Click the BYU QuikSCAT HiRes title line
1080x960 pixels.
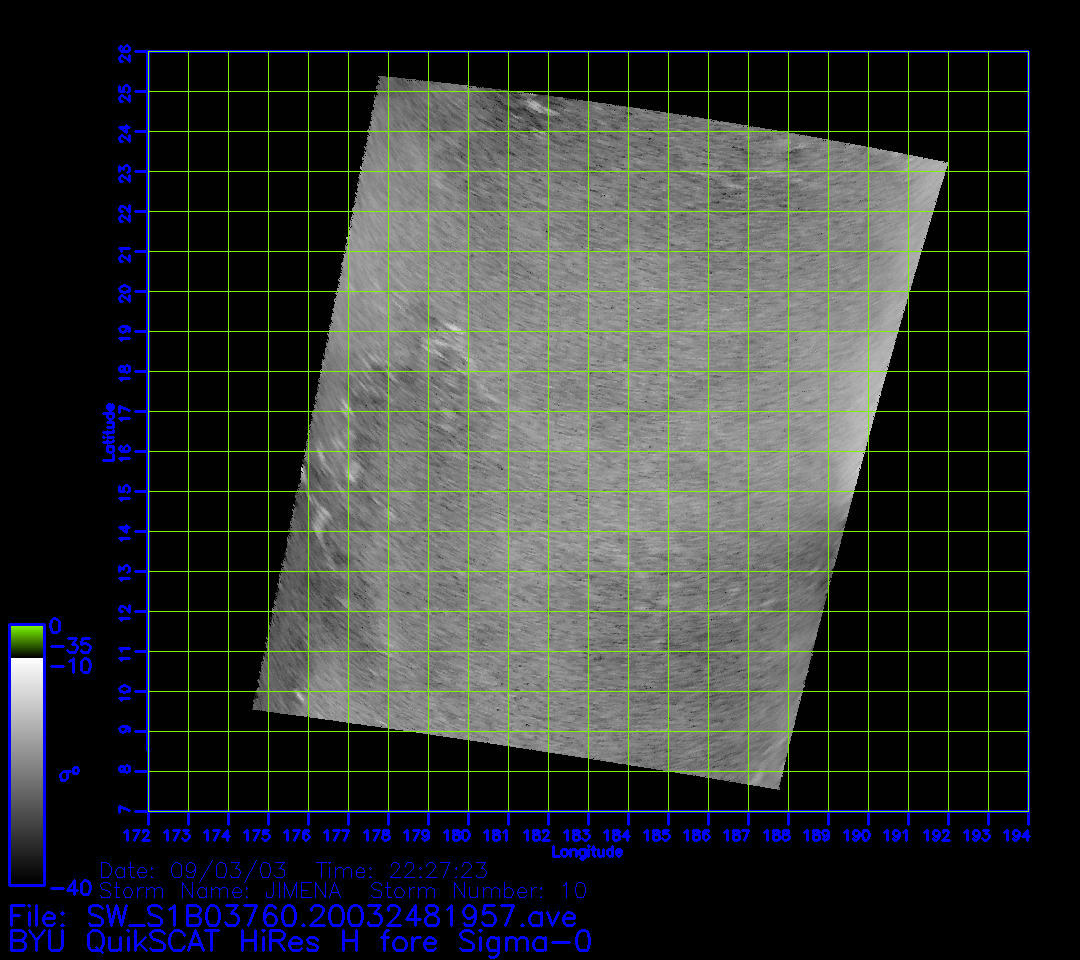(300, 942)
